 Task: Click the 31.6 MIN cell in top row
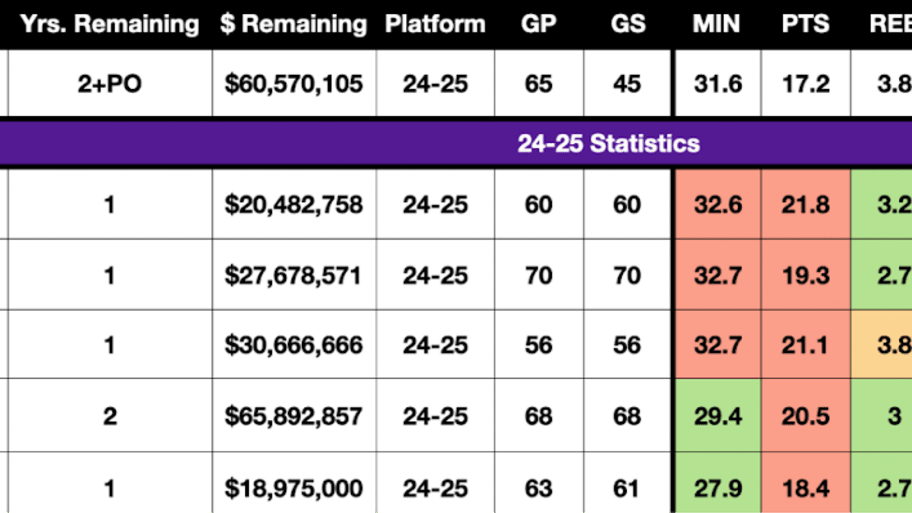click(717, 84)
